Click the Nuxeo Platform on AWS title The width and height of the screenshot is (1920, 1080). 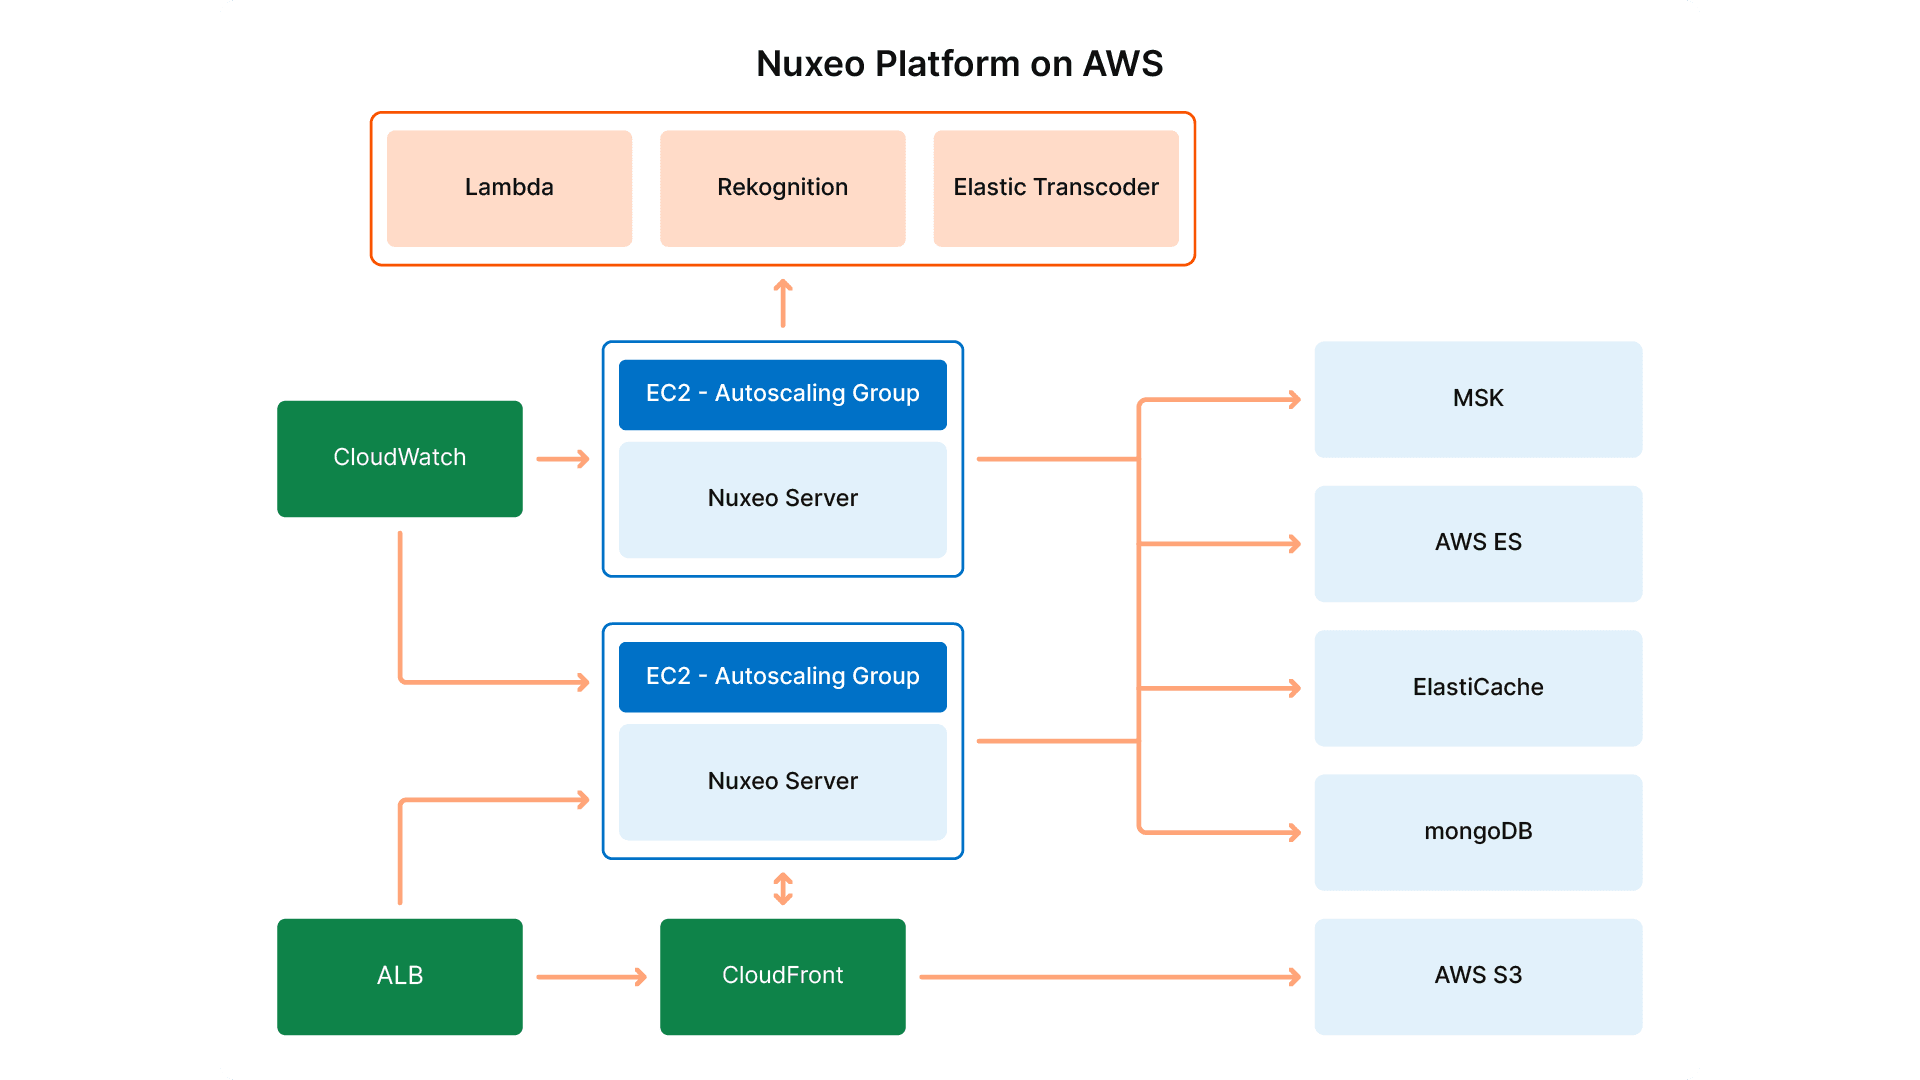pos(958,63)
